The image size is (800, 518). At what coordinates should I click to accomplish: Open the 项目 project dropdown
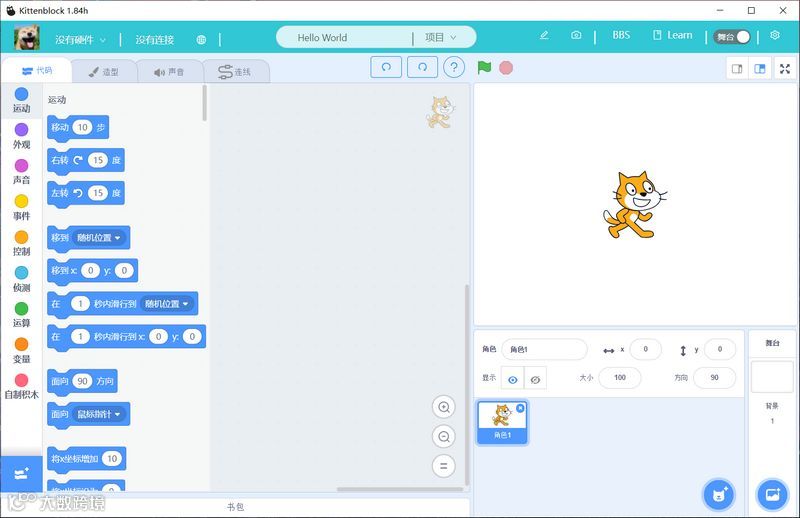tap(440, 37)
